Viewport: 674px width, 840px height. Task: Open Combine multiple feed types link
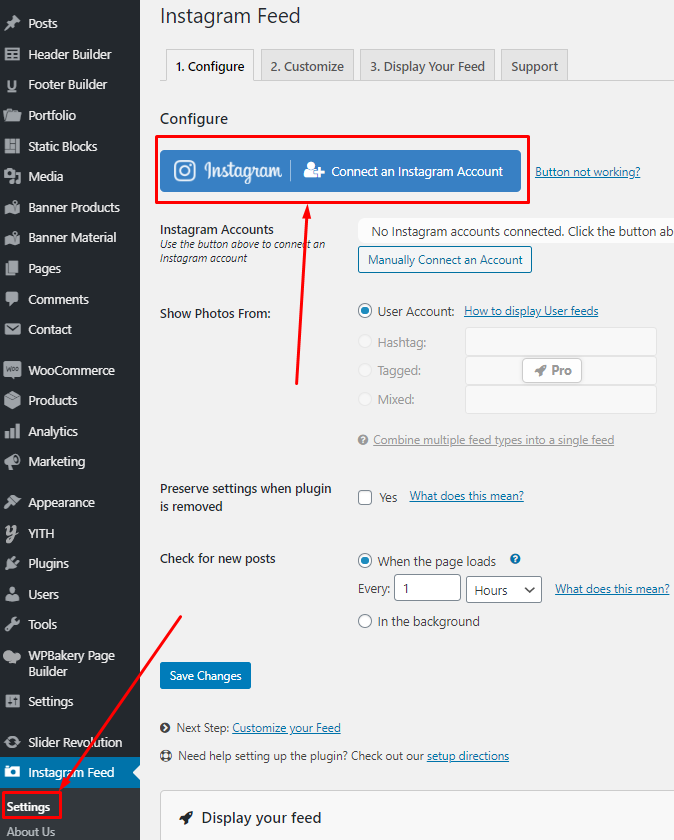pos(493,440)
